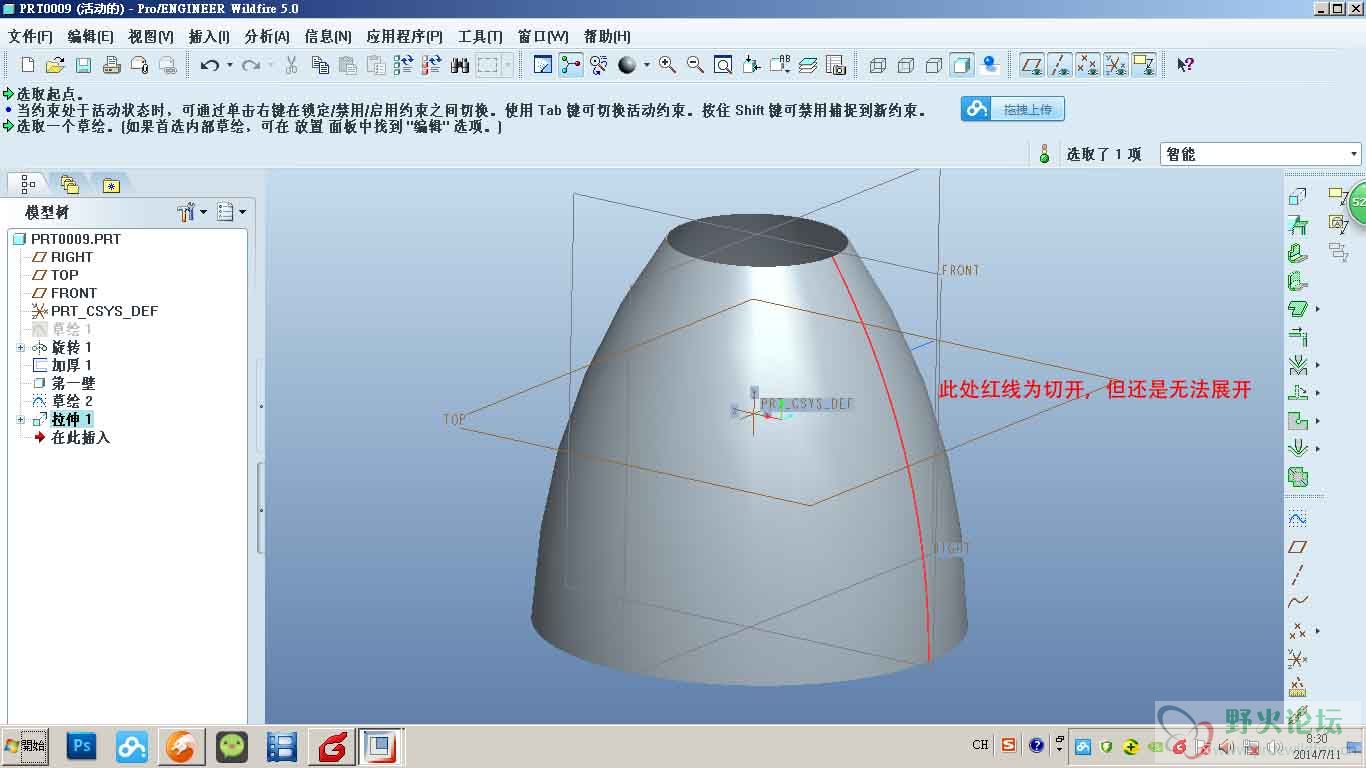The width and height of the screenshot is (1366, 768).
Task: Toggle coordinate systems display
Action: 1116,65
